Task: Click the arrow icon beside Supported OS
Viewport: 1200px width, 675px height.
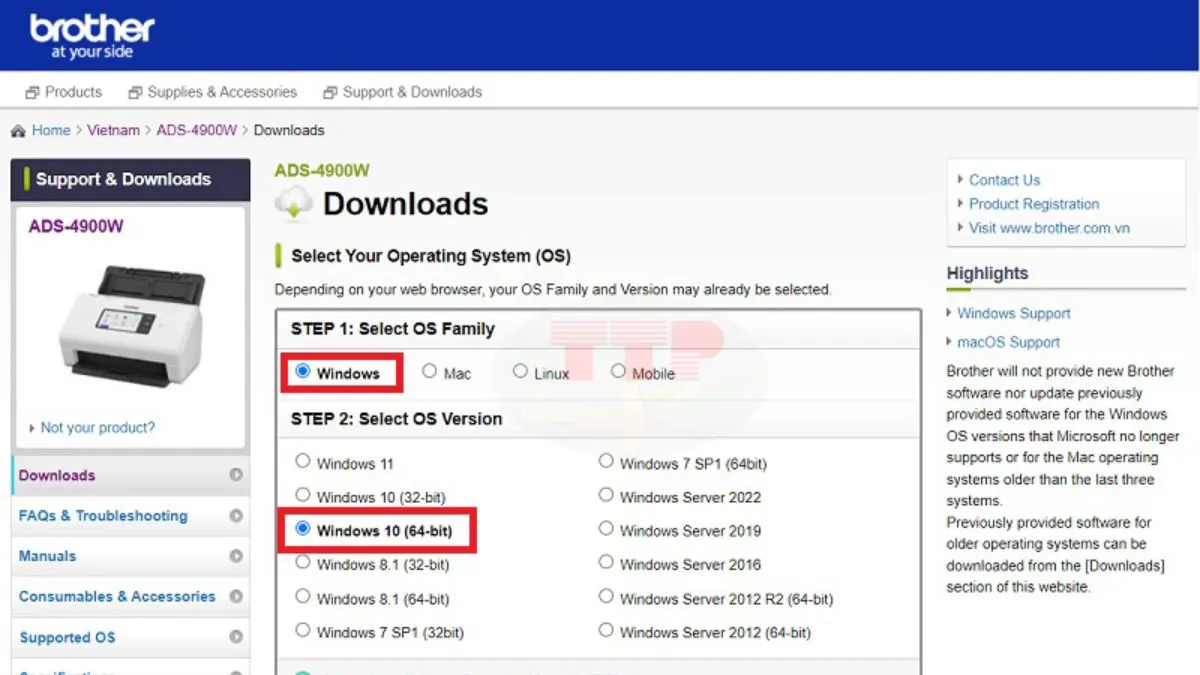Action: coord(236,637)
